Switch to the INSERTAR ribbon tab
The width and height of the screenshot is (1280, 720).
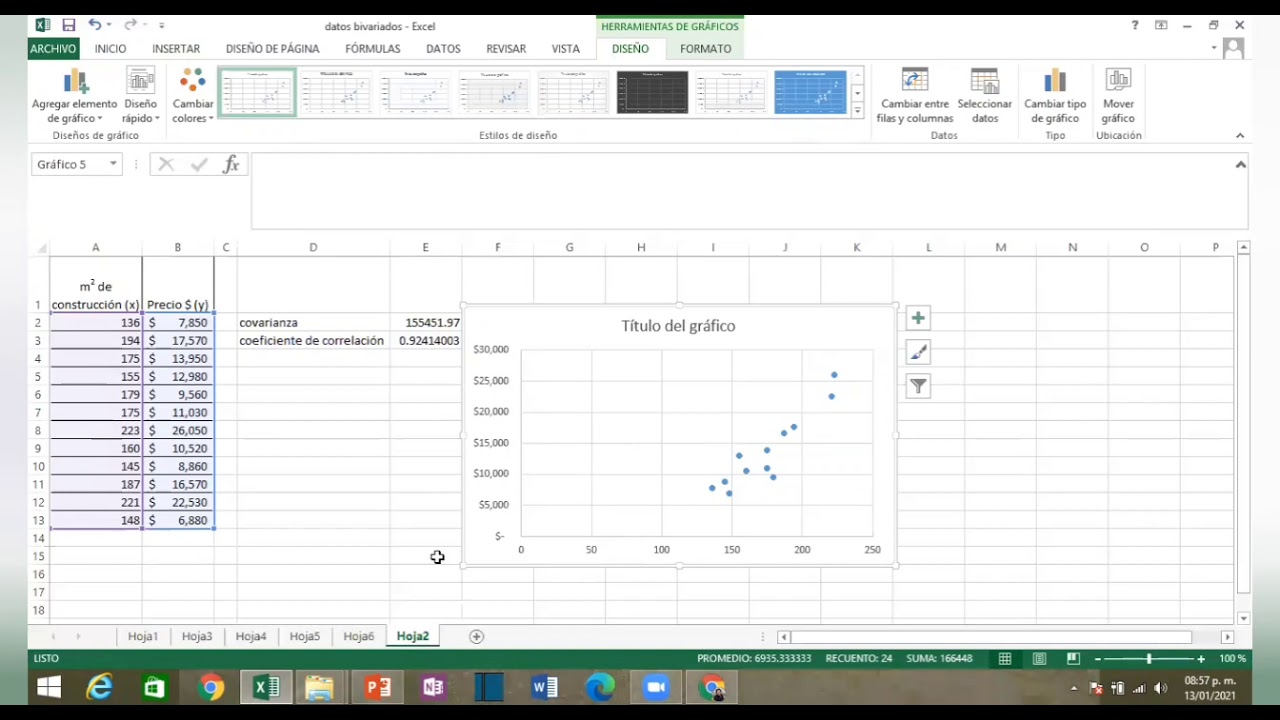click(x=176, y=48)
